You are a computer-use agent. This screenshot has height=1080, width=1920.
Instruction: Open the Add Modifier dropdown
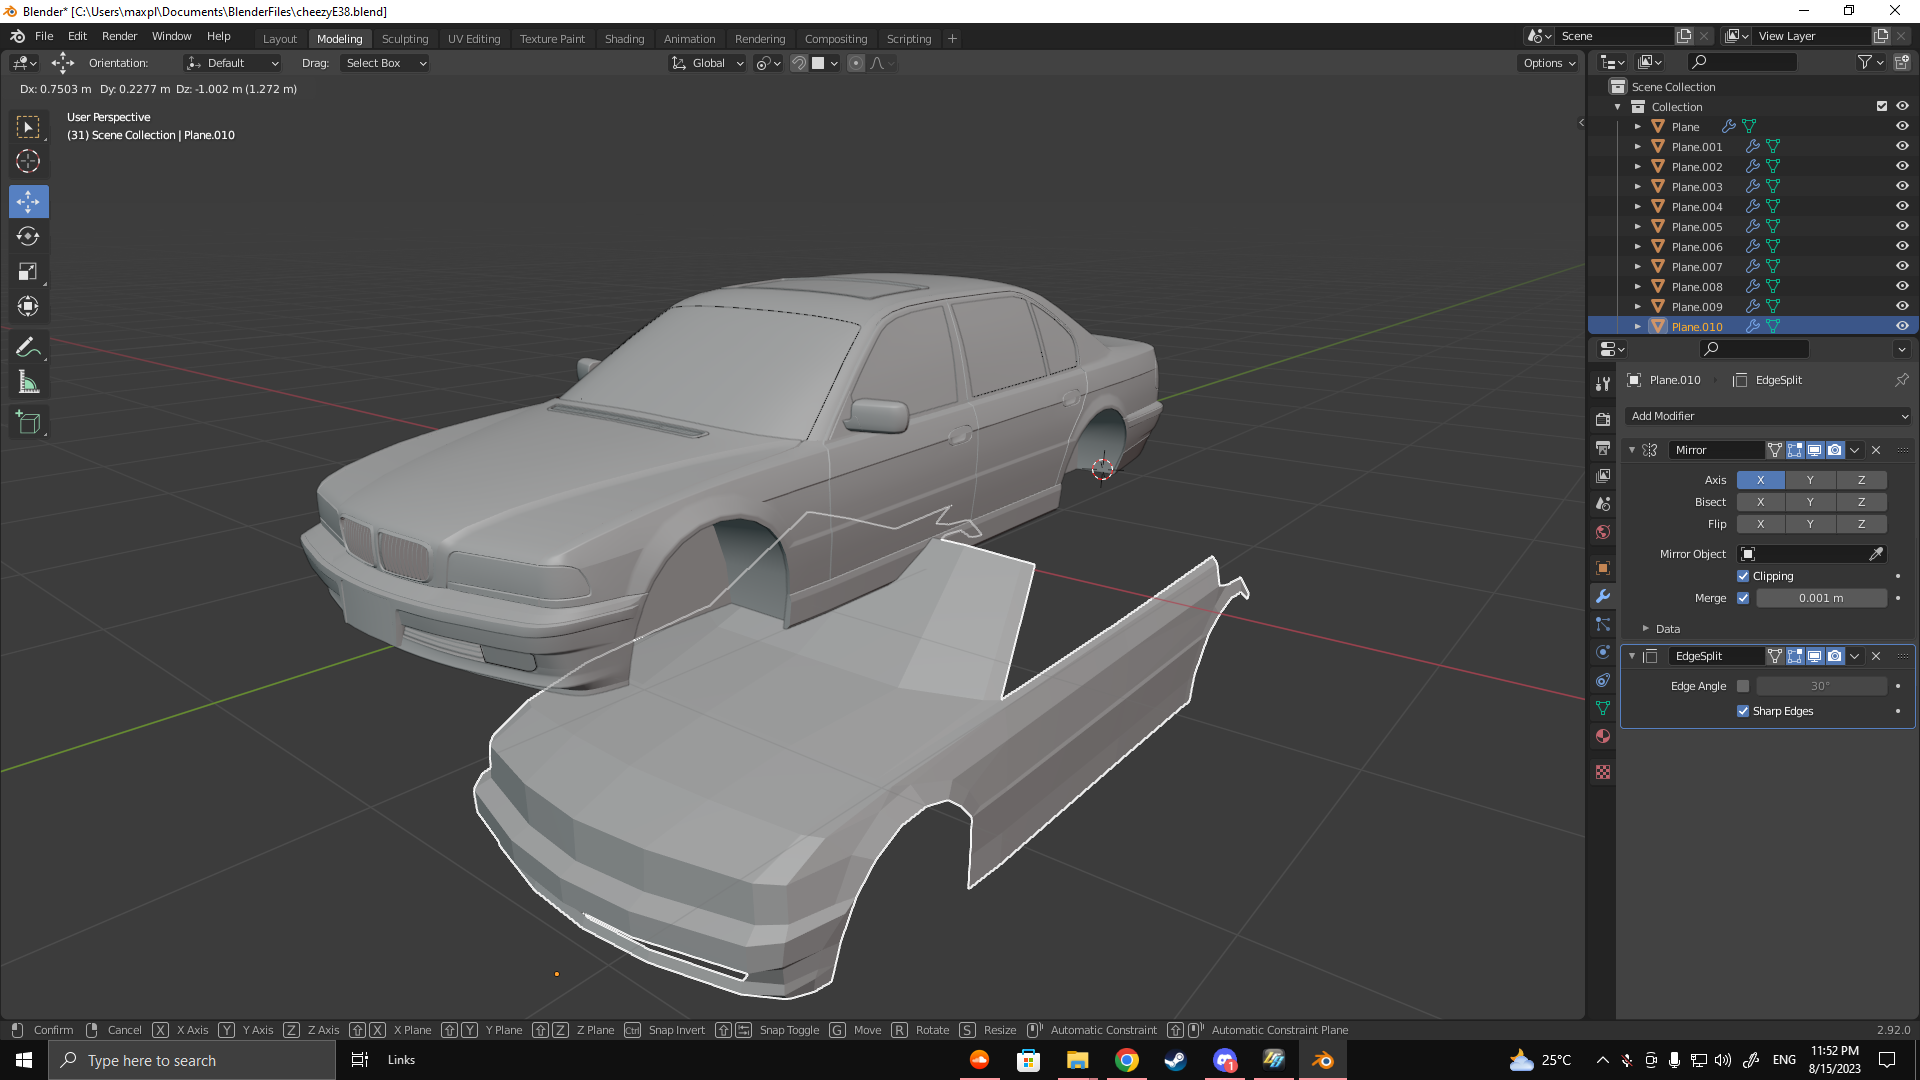[1768, 416]
